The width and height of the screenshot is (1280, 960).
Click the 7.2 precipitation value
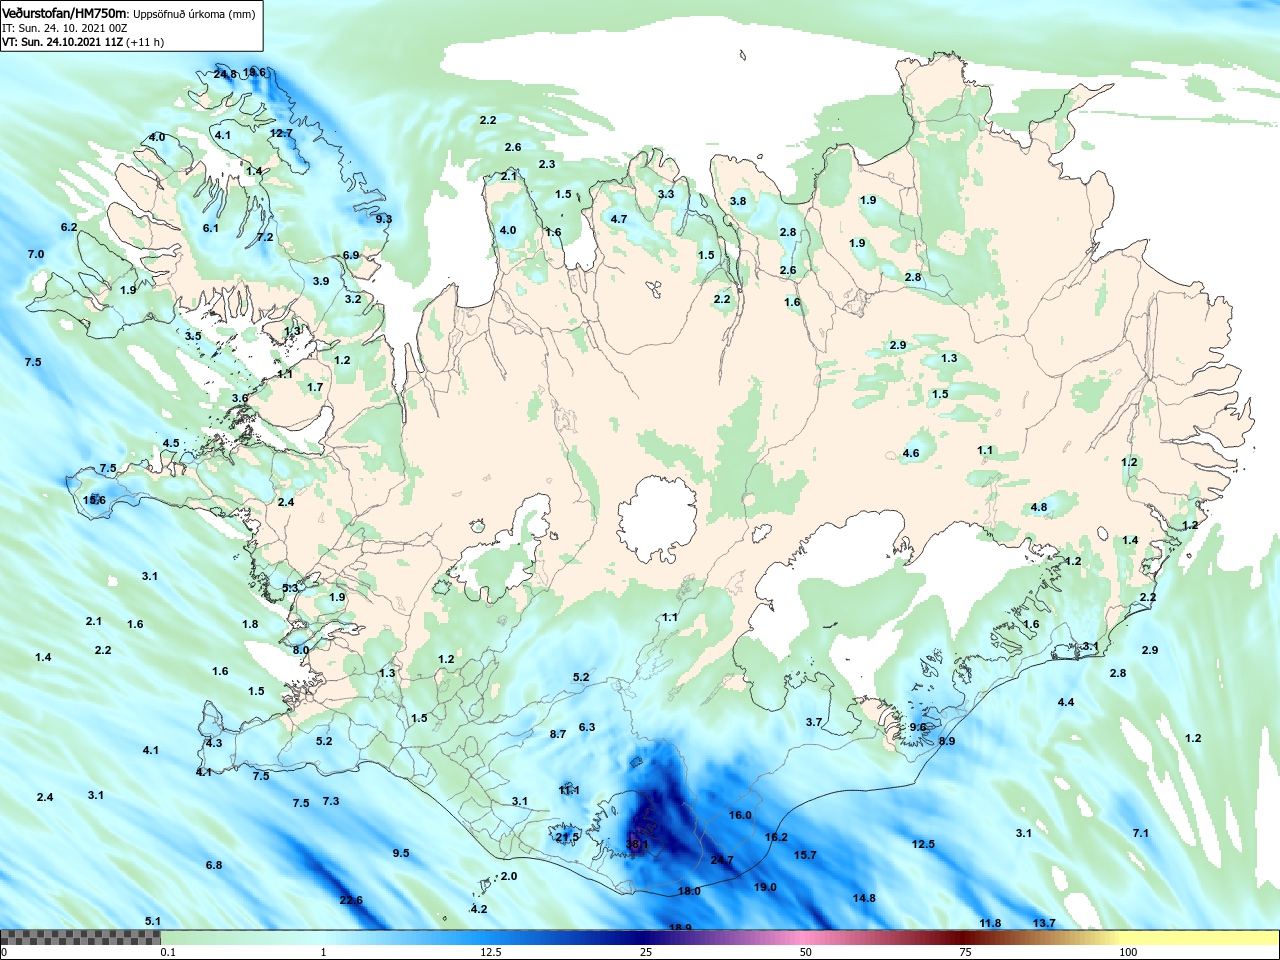coord(265,237)
